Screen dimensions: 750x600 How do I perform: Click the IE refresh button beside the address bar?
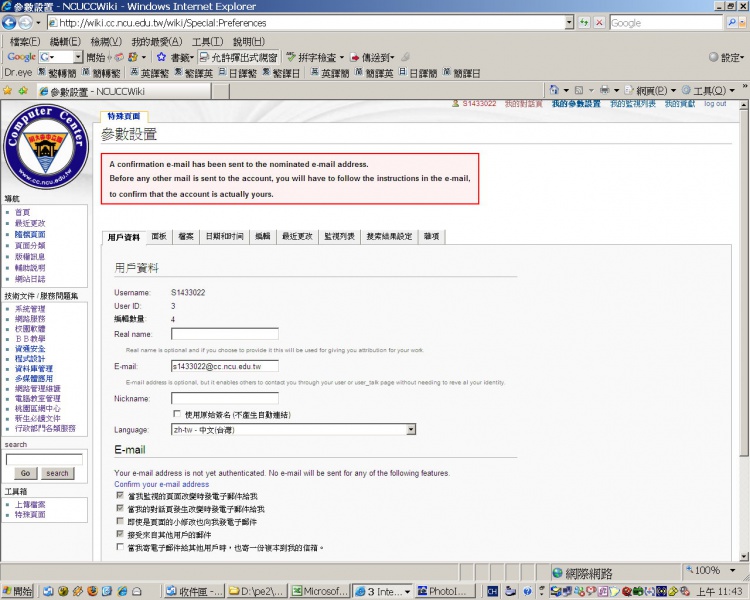click(583, 22)
